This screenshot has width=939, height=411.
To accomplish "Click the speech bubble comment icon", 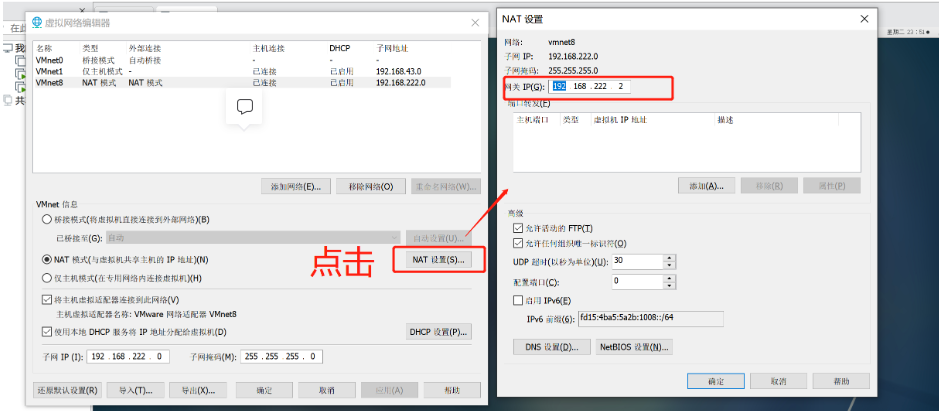I will [244, 106].
